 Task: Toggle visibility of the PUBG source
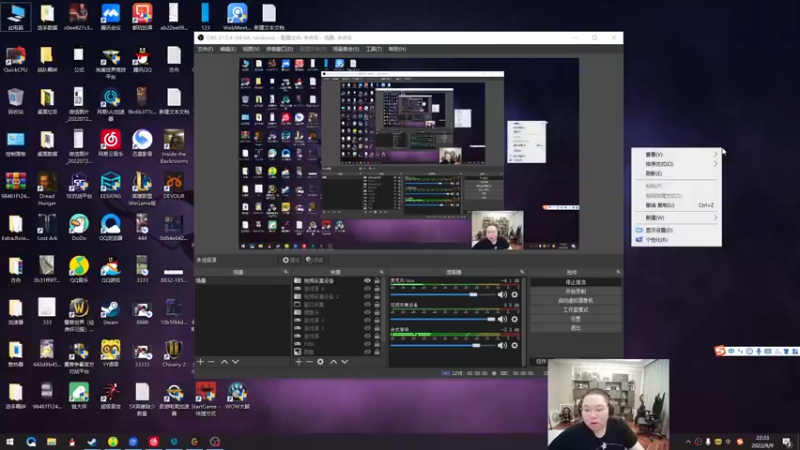click(367, 344)
